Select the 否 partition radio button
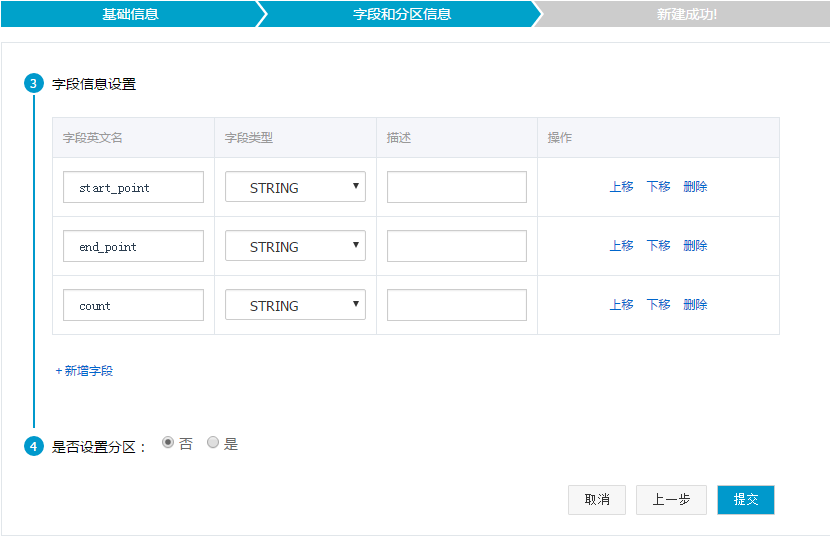Screen dimensions: 830x538 click(x=167, y=442)
